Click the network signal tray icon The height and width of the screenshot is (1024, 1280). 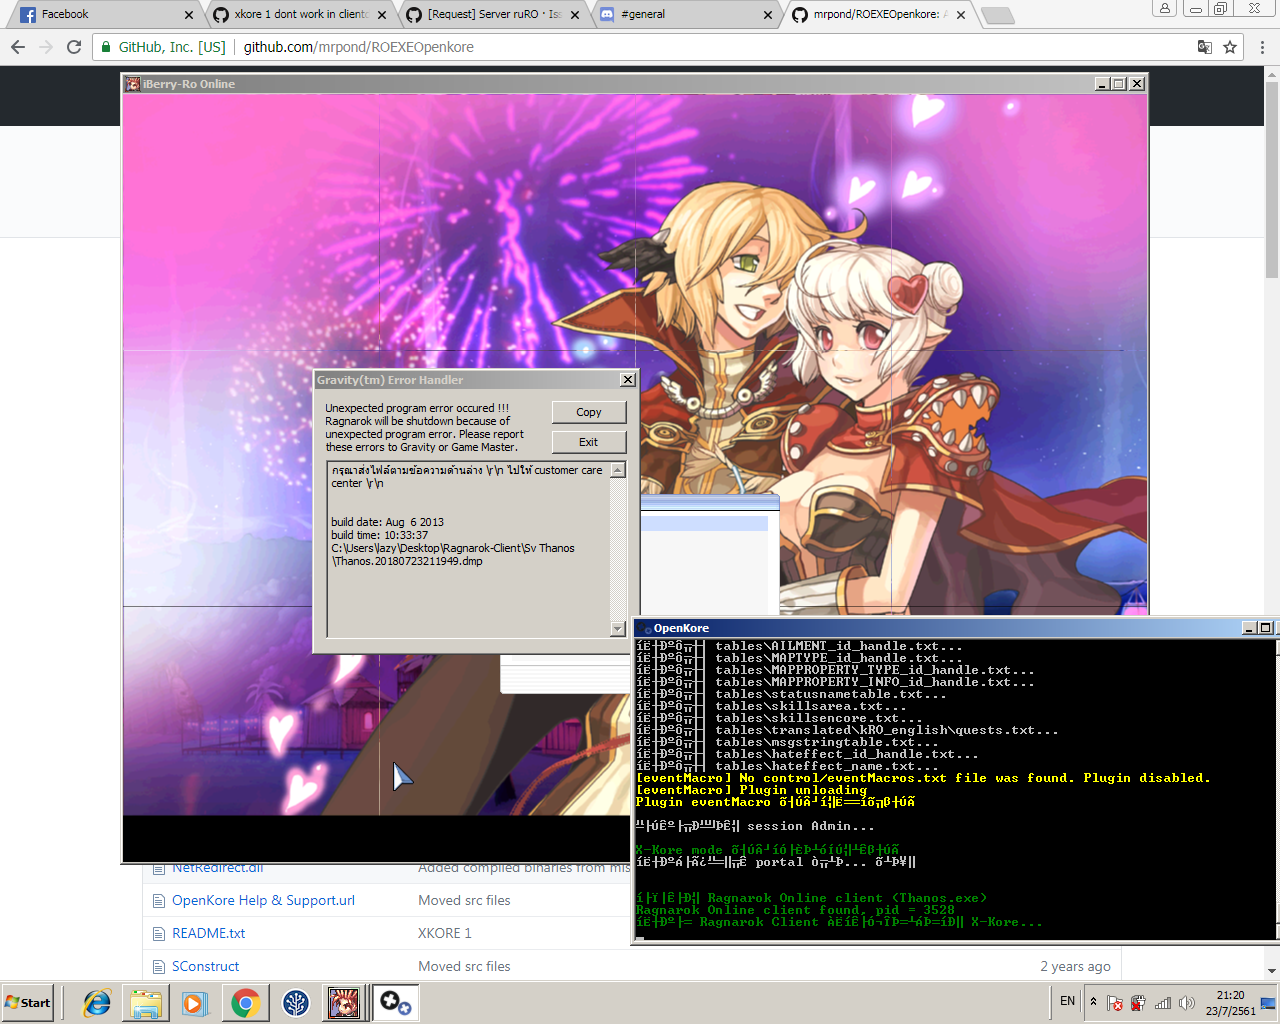click(x=1163, y=1003)
